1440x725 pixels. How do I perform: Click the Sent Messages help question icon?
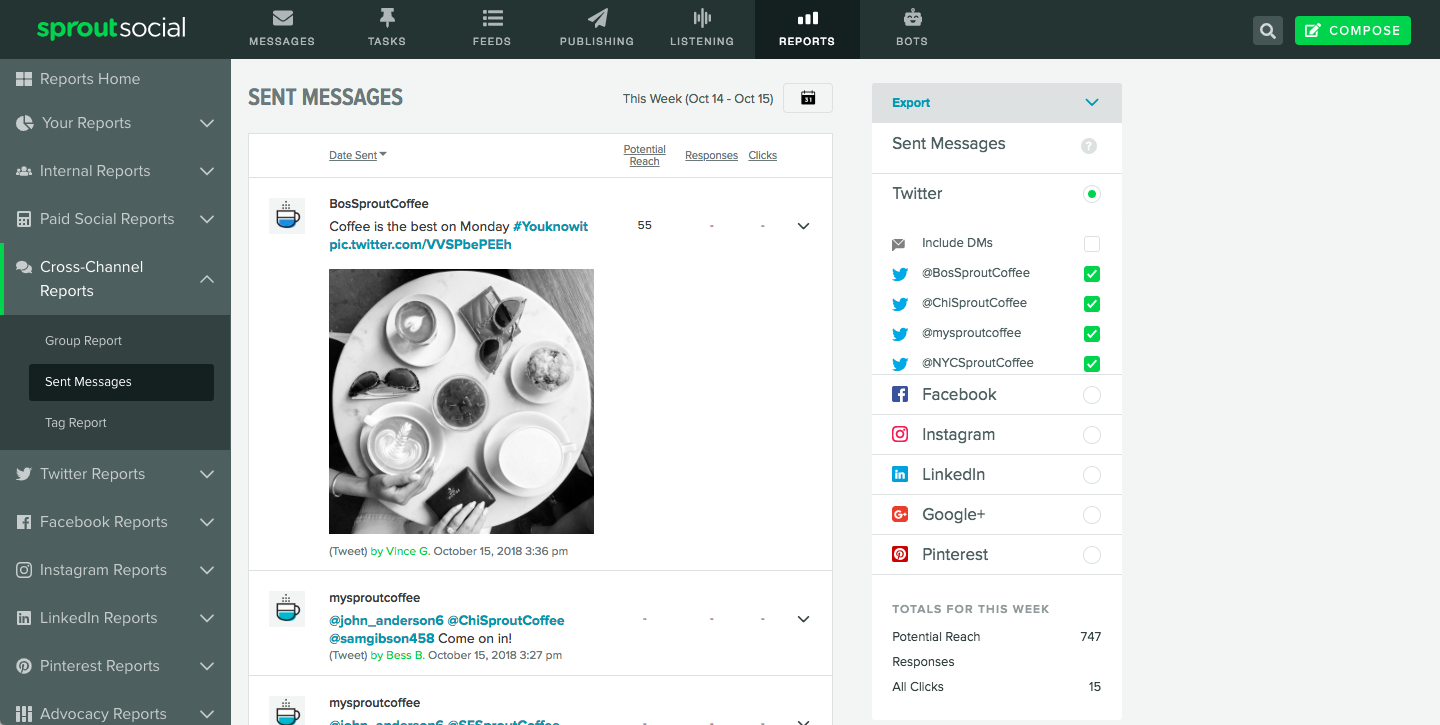pyautogui.click(x=1089, y=146)
